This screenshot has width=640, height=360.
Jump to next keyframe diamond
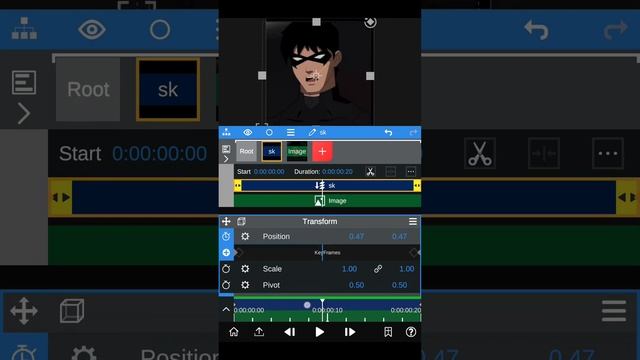click(414, 253)
